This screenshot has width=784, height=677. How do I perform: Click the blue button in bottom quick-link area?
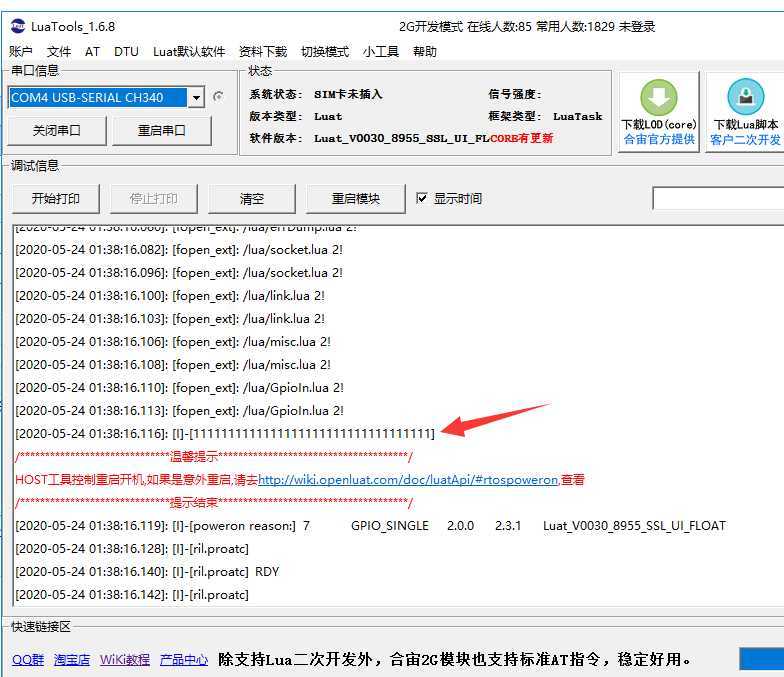click(x=762, y=658)
